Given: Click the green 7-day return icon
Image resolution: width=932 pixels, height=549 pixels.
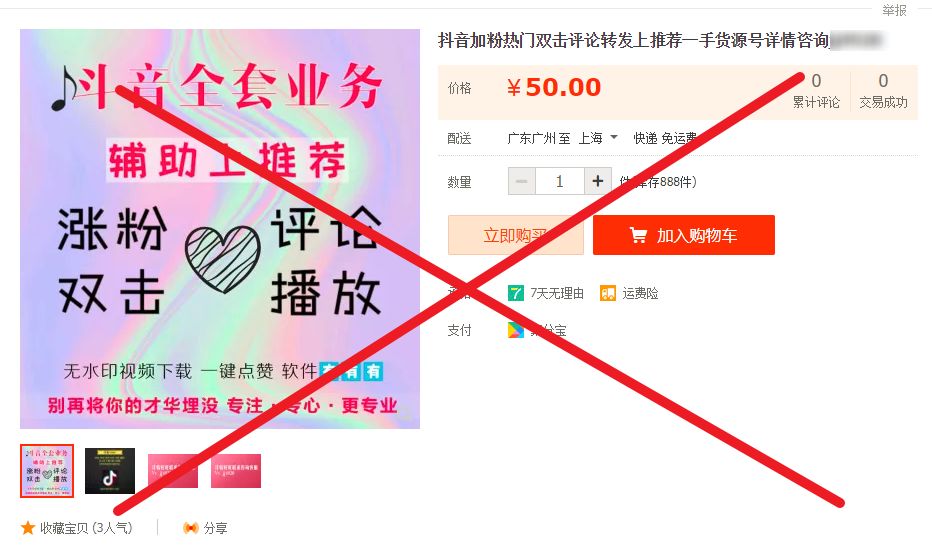Looking at the screenshot, I should [515, 293].
